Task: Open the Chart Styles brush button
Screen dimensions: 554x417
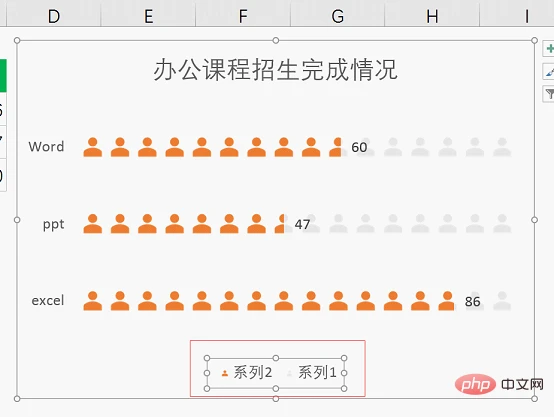Action: [x=549, y=72]
